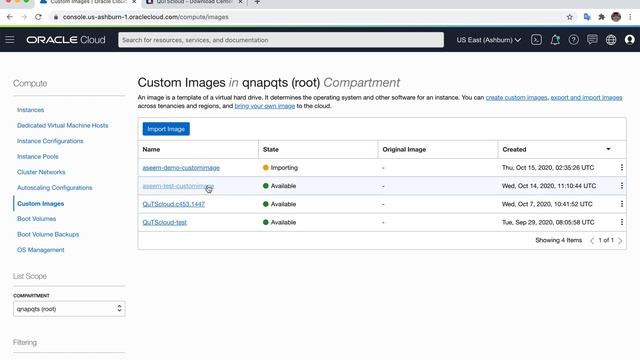The height and width of the screenshot is (360, 640).
Task: Bookmark this page with the star icon
Action: coord(570,17)
